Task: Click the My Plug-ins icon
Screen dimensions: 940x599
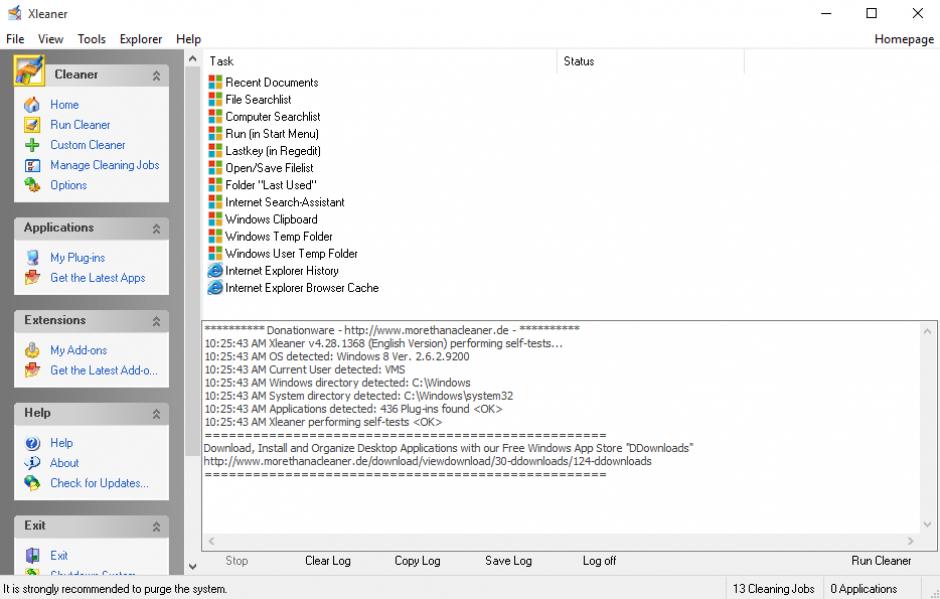Action: click(32, 258)
